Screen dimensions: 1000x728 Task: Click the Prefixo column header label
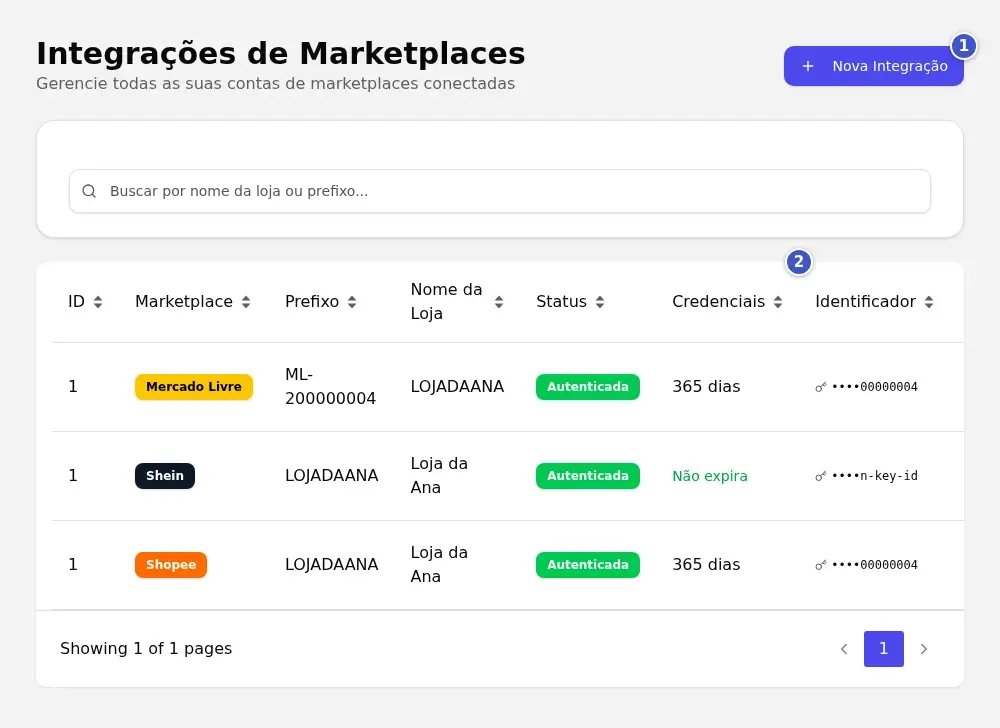point(312,302)
